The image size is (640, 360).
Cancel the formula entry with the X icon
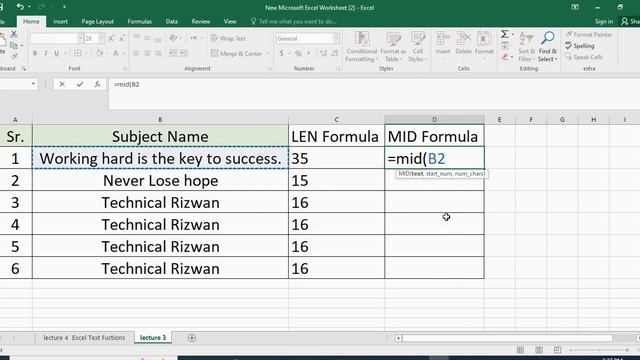tap(62, 84)
